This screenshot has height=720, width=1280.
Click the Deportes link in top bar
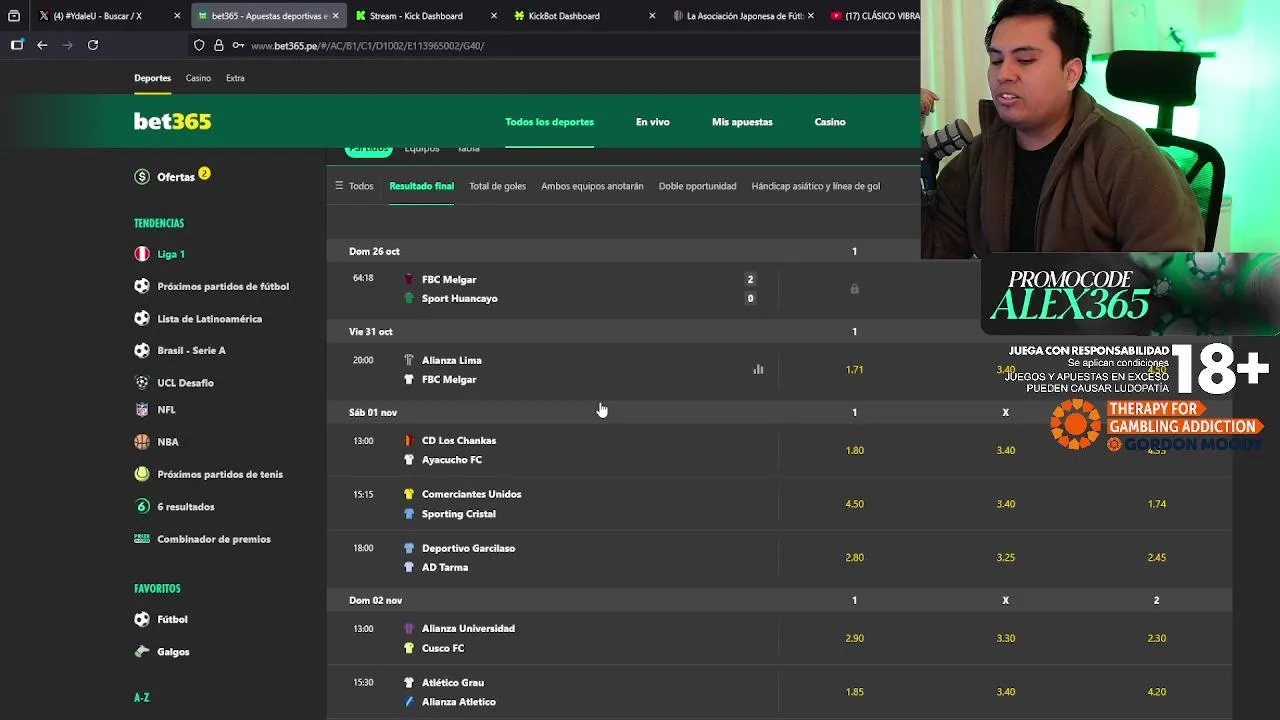(152, 78)
